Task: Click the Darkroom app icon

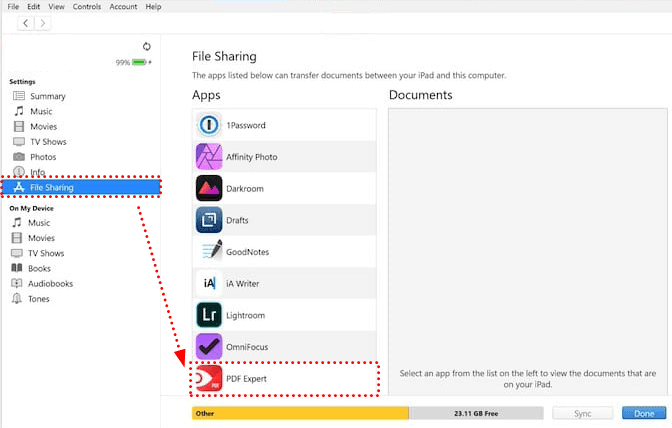Action: pyautogui.click(x=209, y=188)
